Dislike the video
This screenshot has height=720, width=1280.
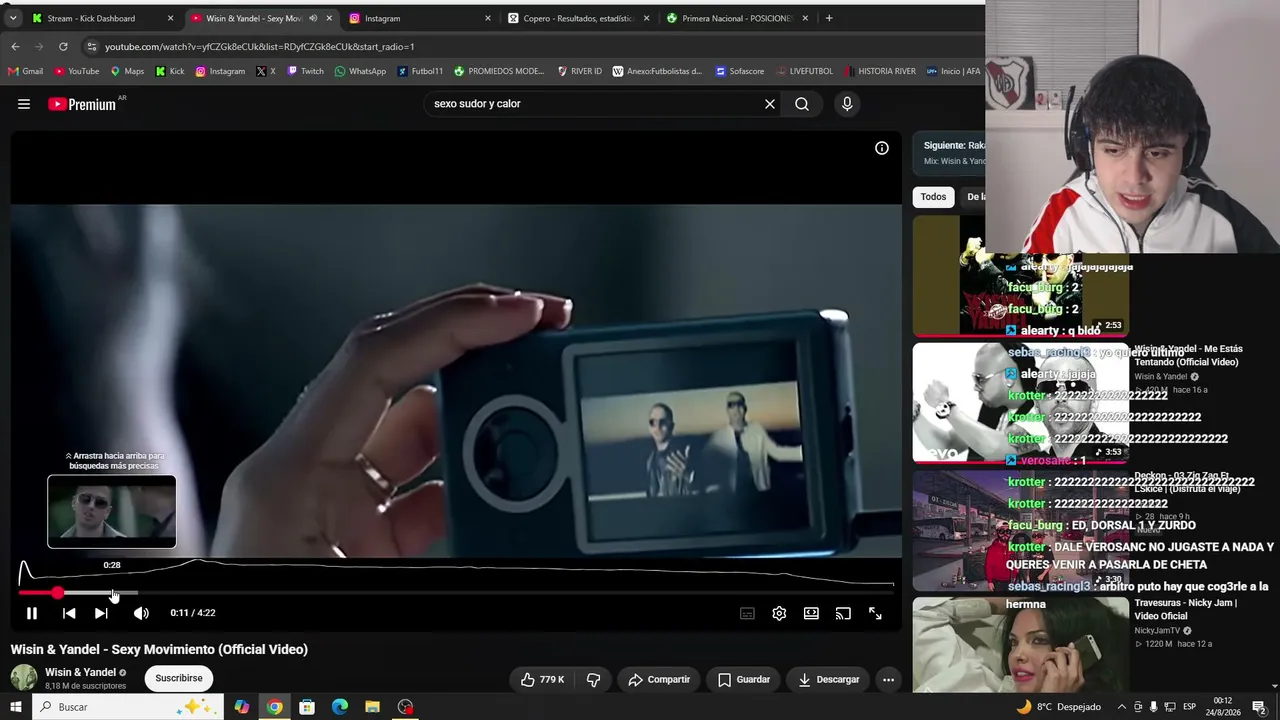593,680
